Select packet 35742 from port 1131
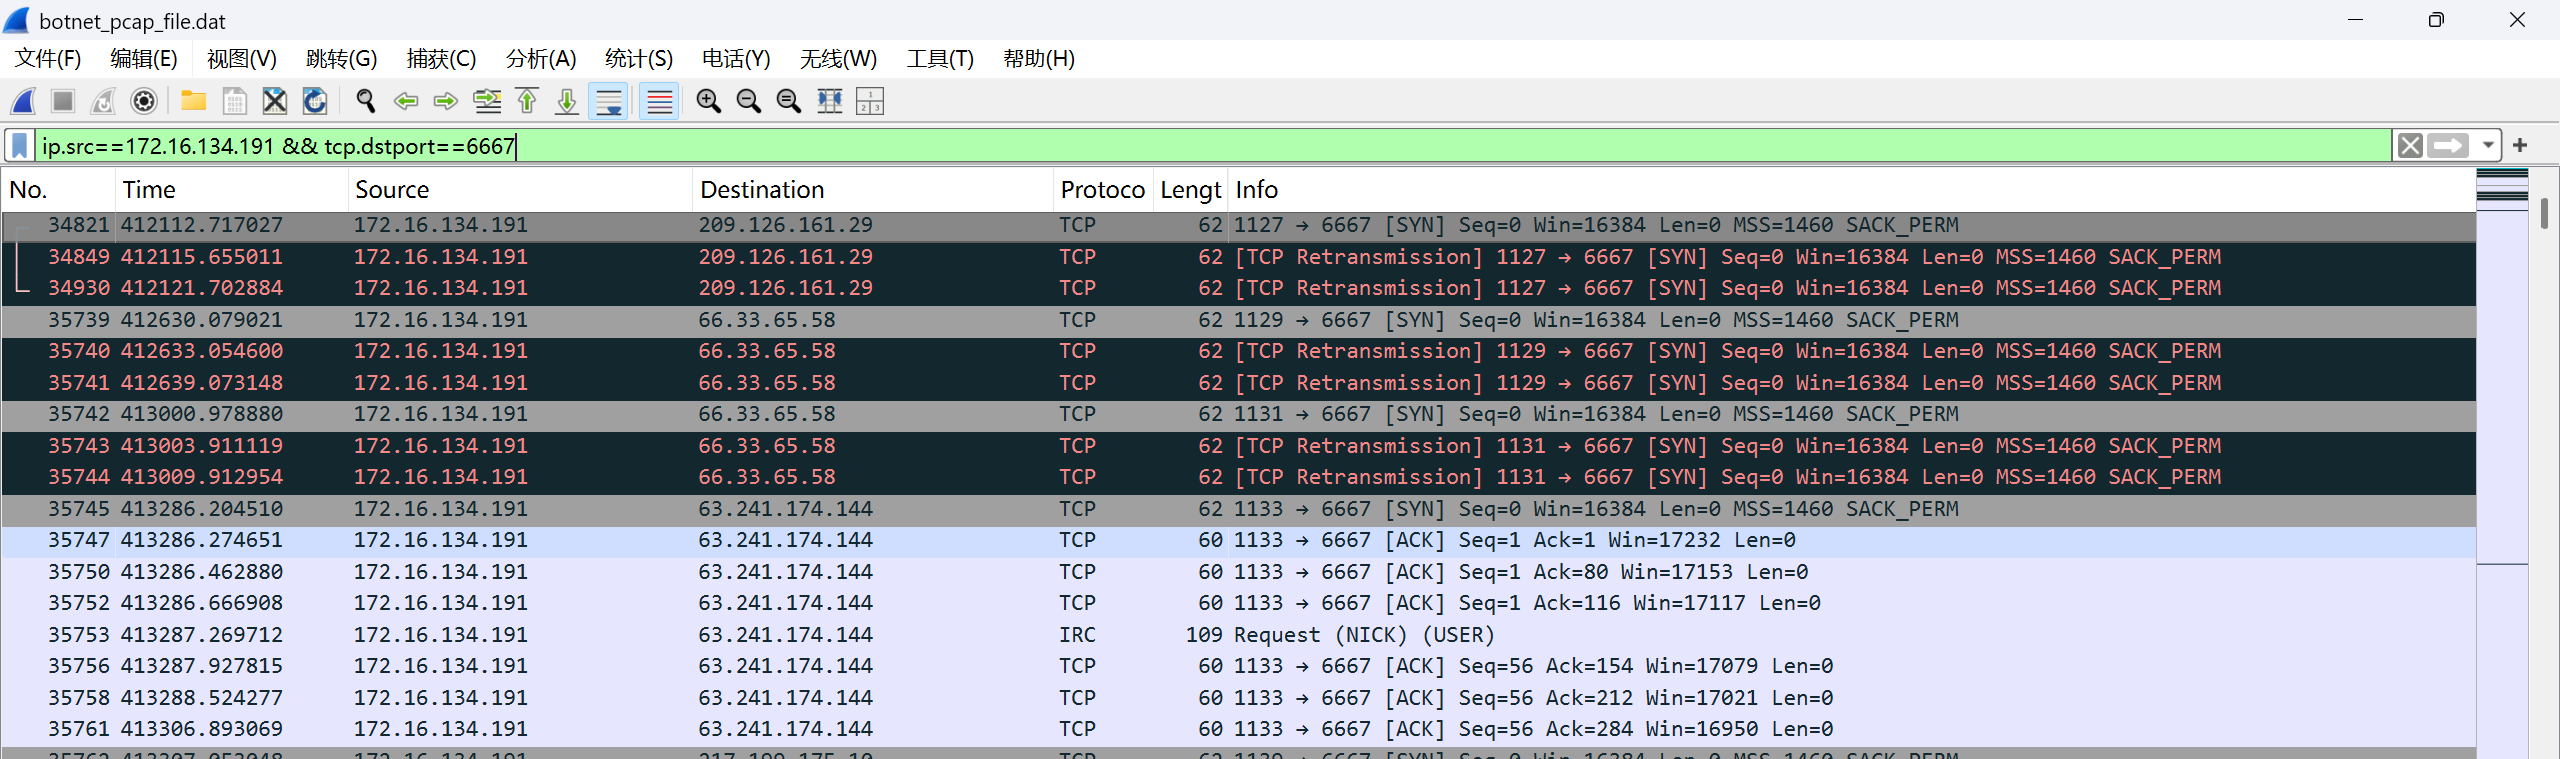 pos(1238,414)
